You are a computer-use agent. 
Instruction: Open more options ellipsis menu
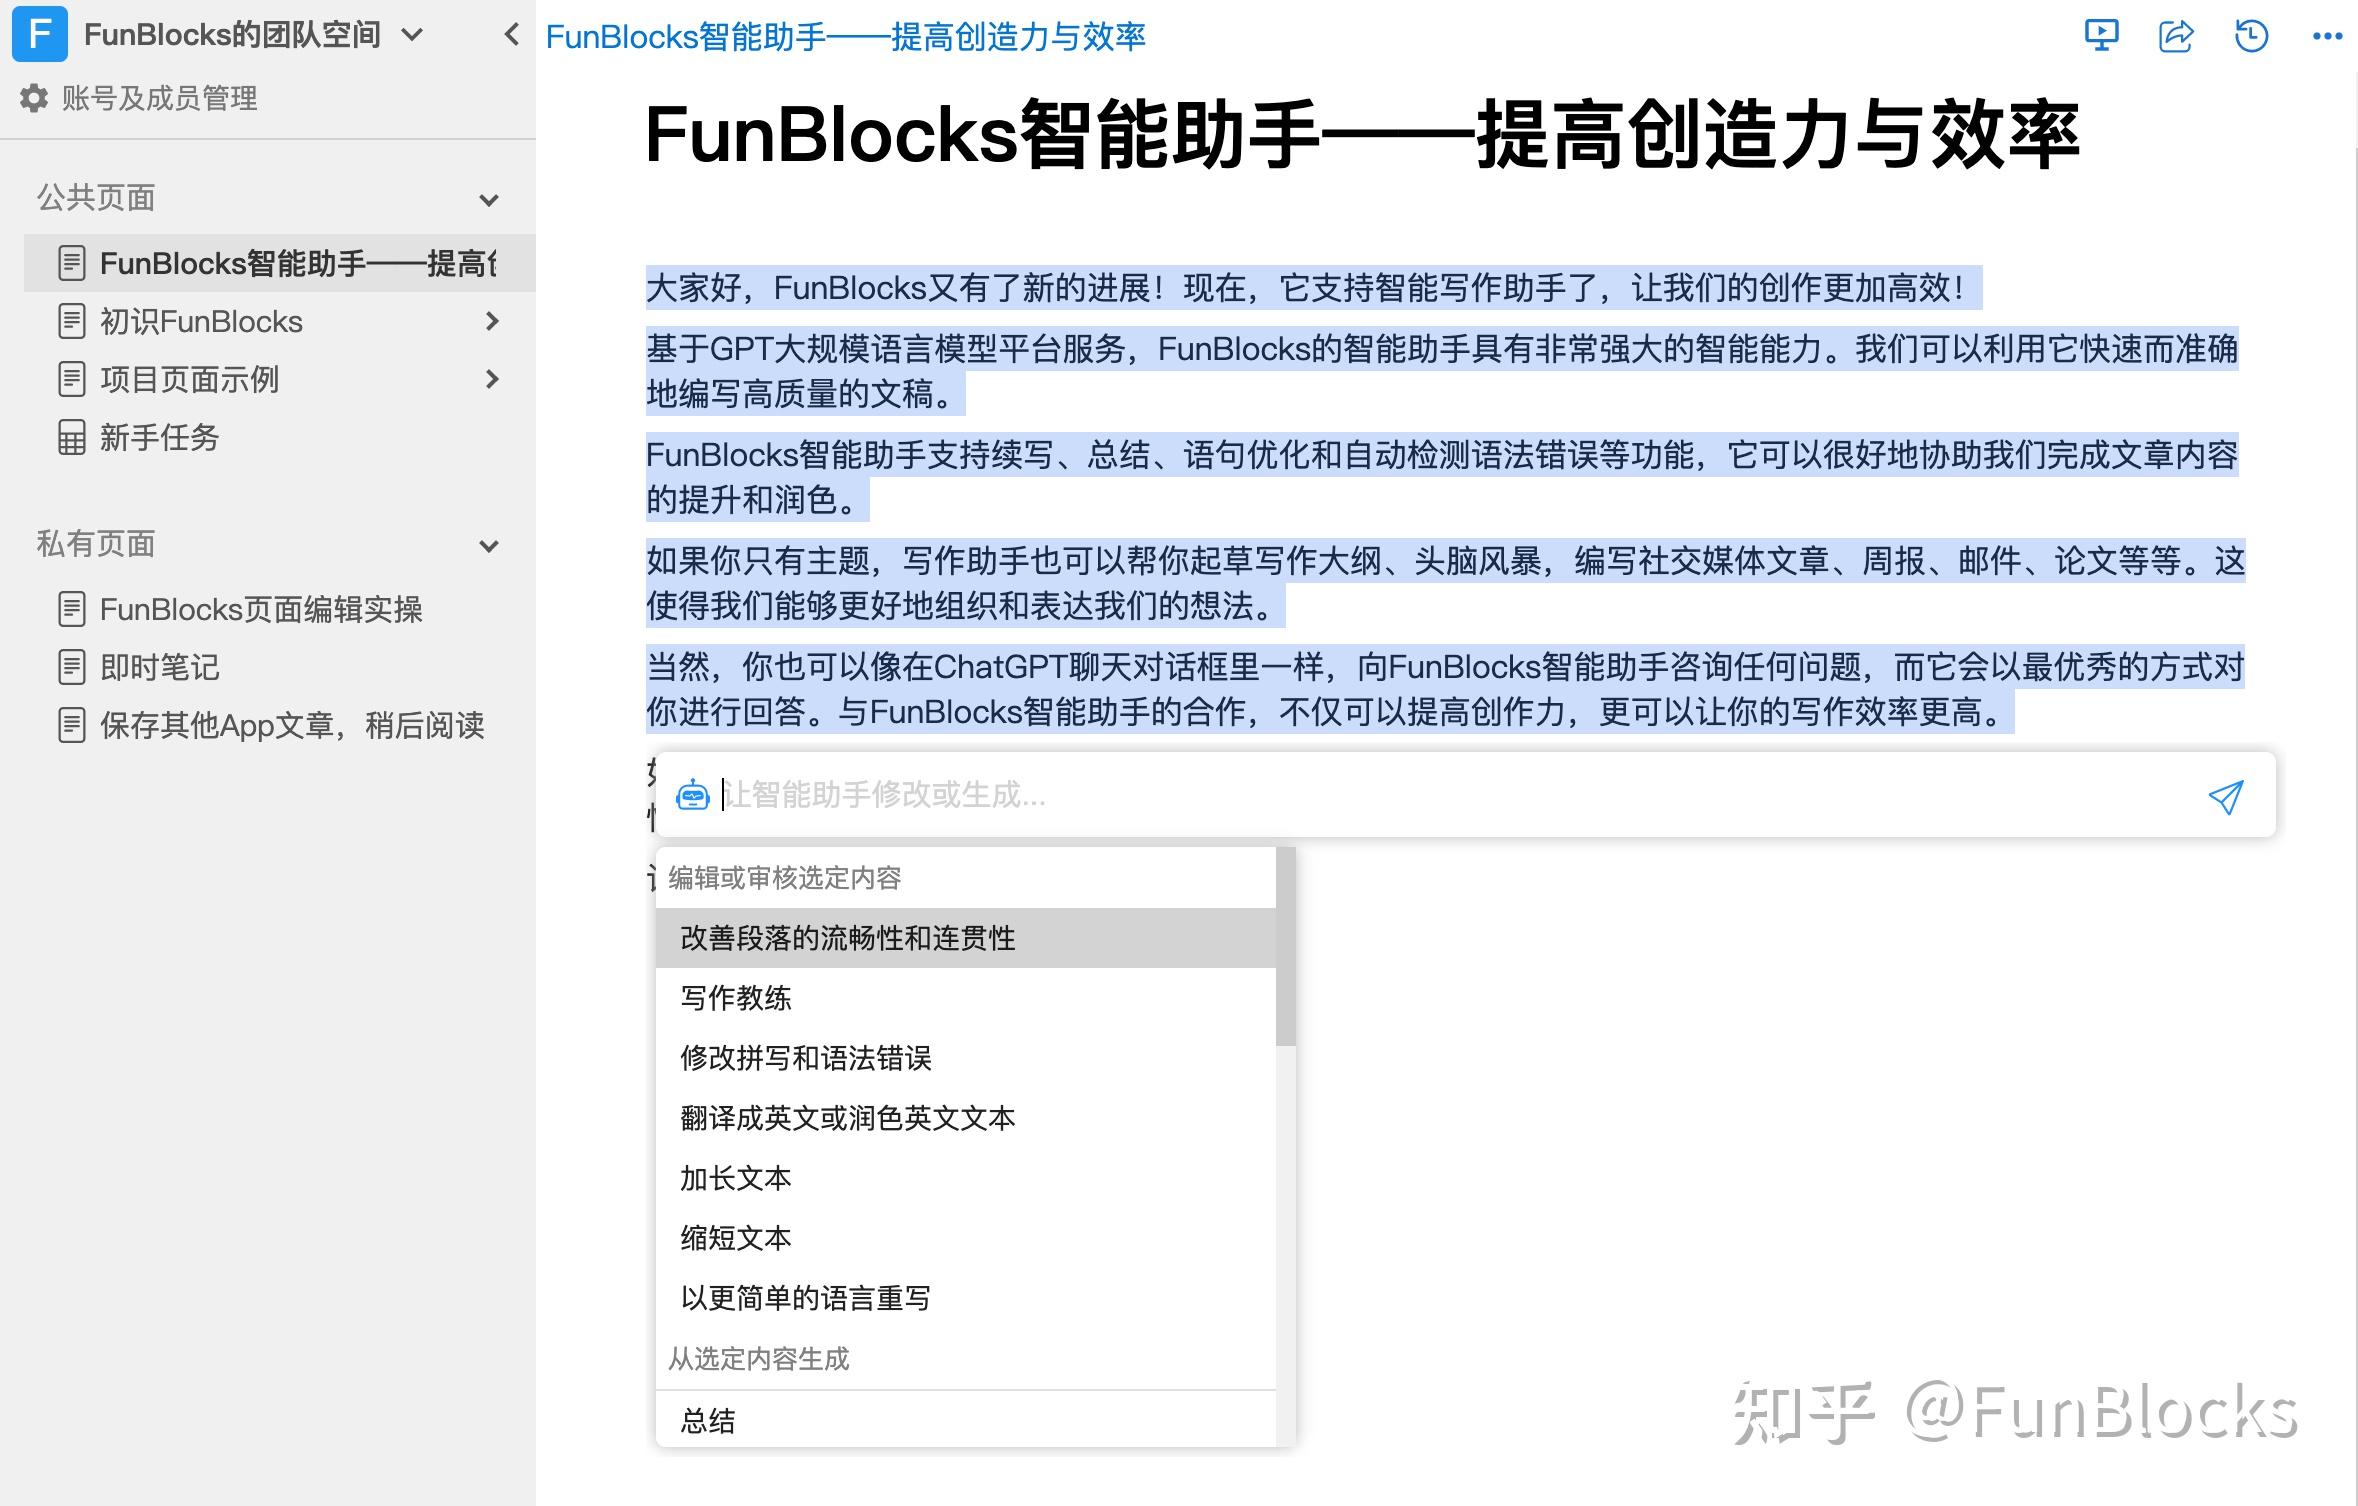pyautogui.click(x=2326, y=35)
